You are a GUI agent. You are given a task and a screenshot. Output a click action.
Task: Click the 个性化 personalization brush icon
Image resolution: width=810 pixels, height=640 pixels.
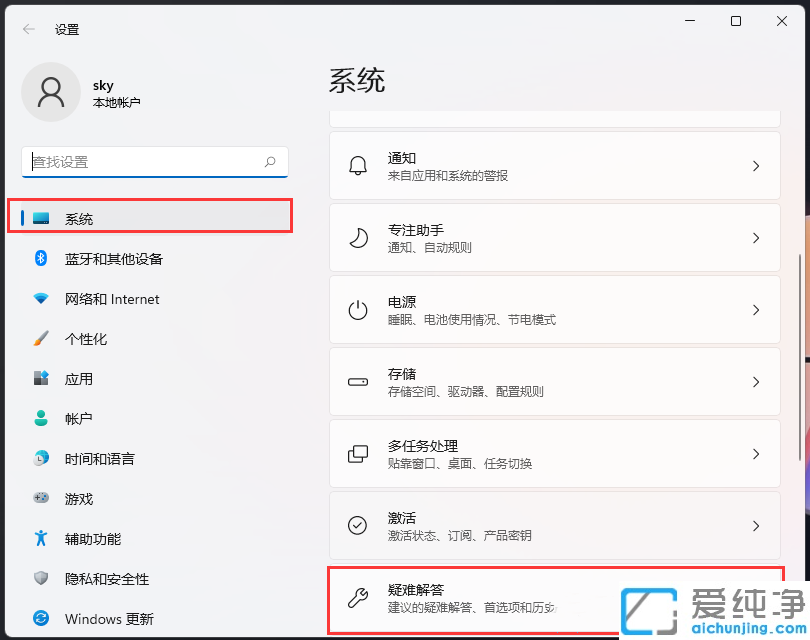coord(40,338)
